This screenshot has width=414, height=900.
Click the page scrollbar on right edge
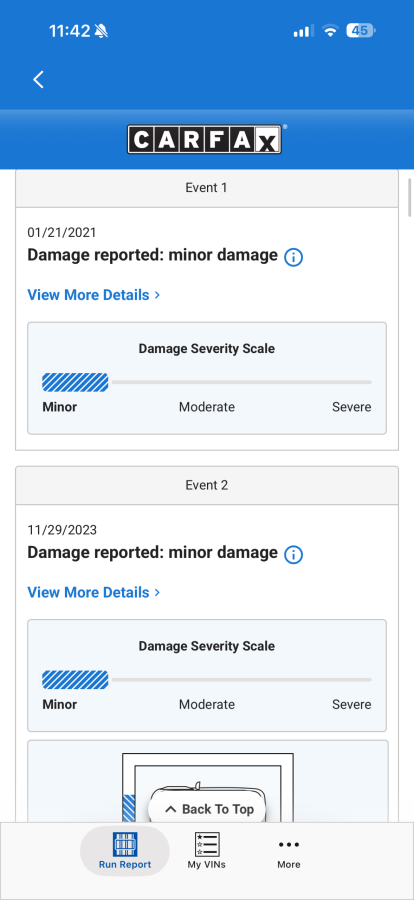pyautogui.click(x=409, y=197)
